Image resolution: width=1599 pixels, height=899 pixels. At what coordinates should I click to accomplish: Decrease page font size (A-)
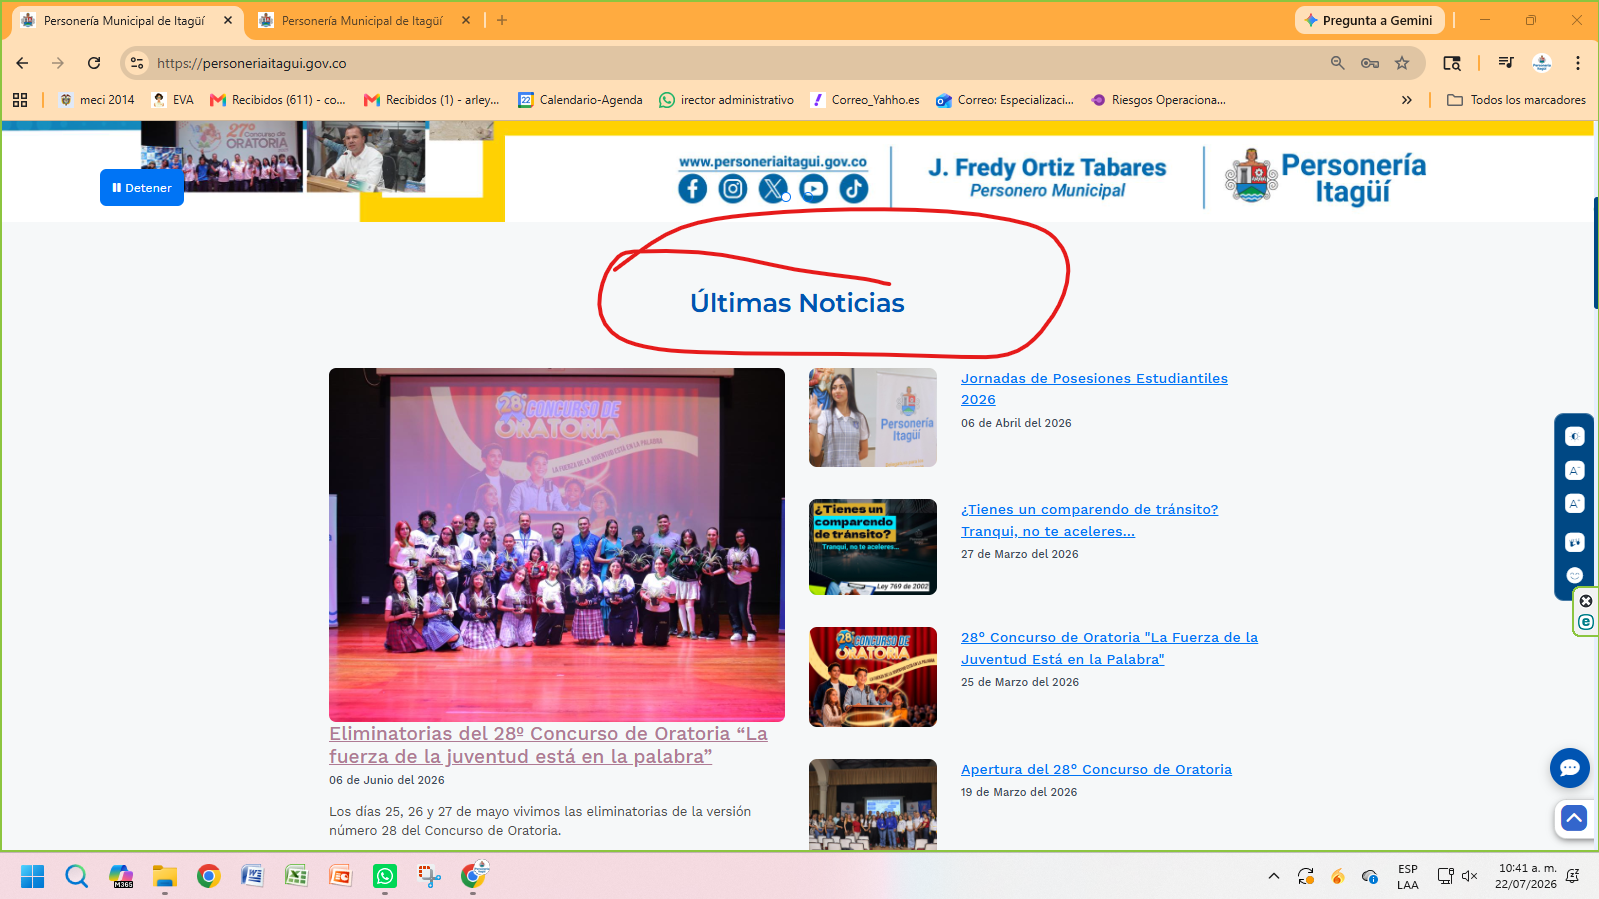click(1574, 470)
